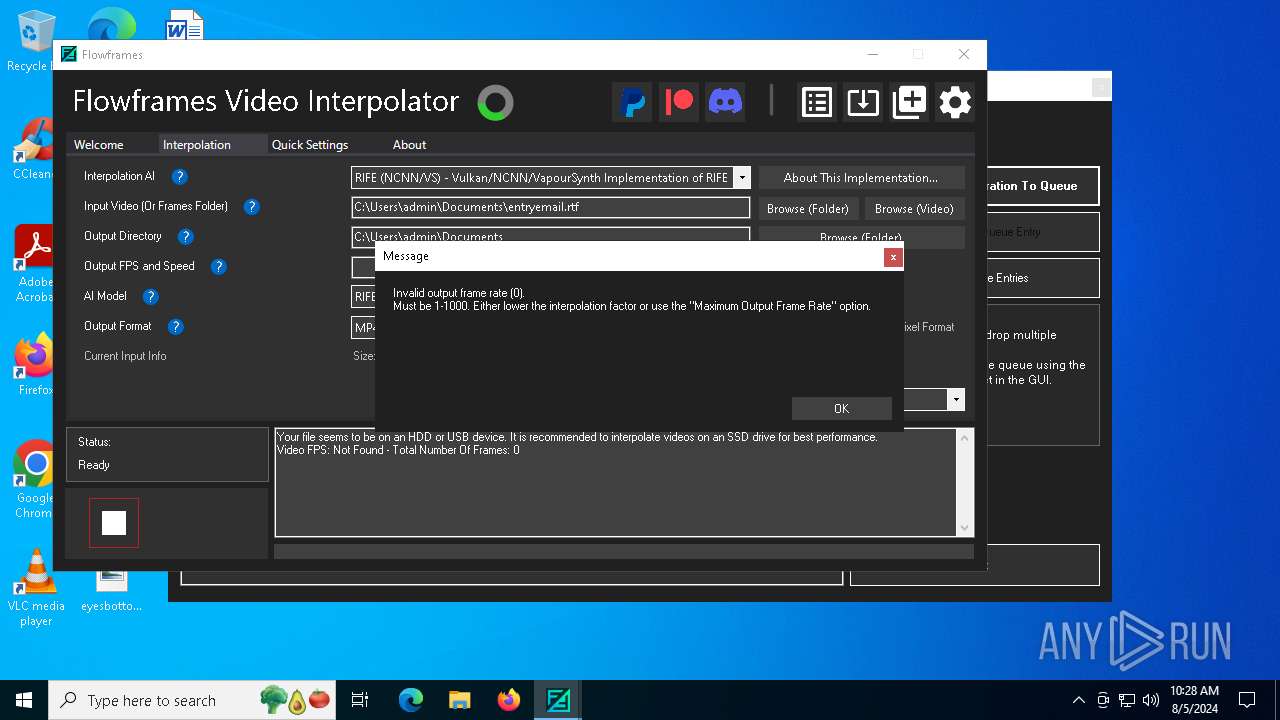This screenshot has height=720, width=1280.
Task: Open the notification center icon
Action: (1247, 700)
